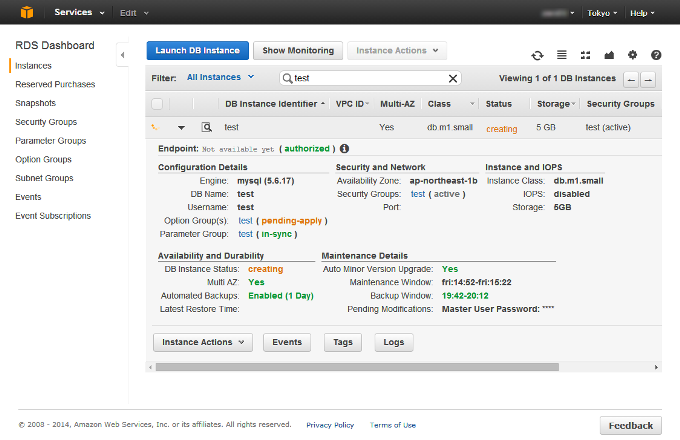Click the Show Monitoring button

click(298, 51)
